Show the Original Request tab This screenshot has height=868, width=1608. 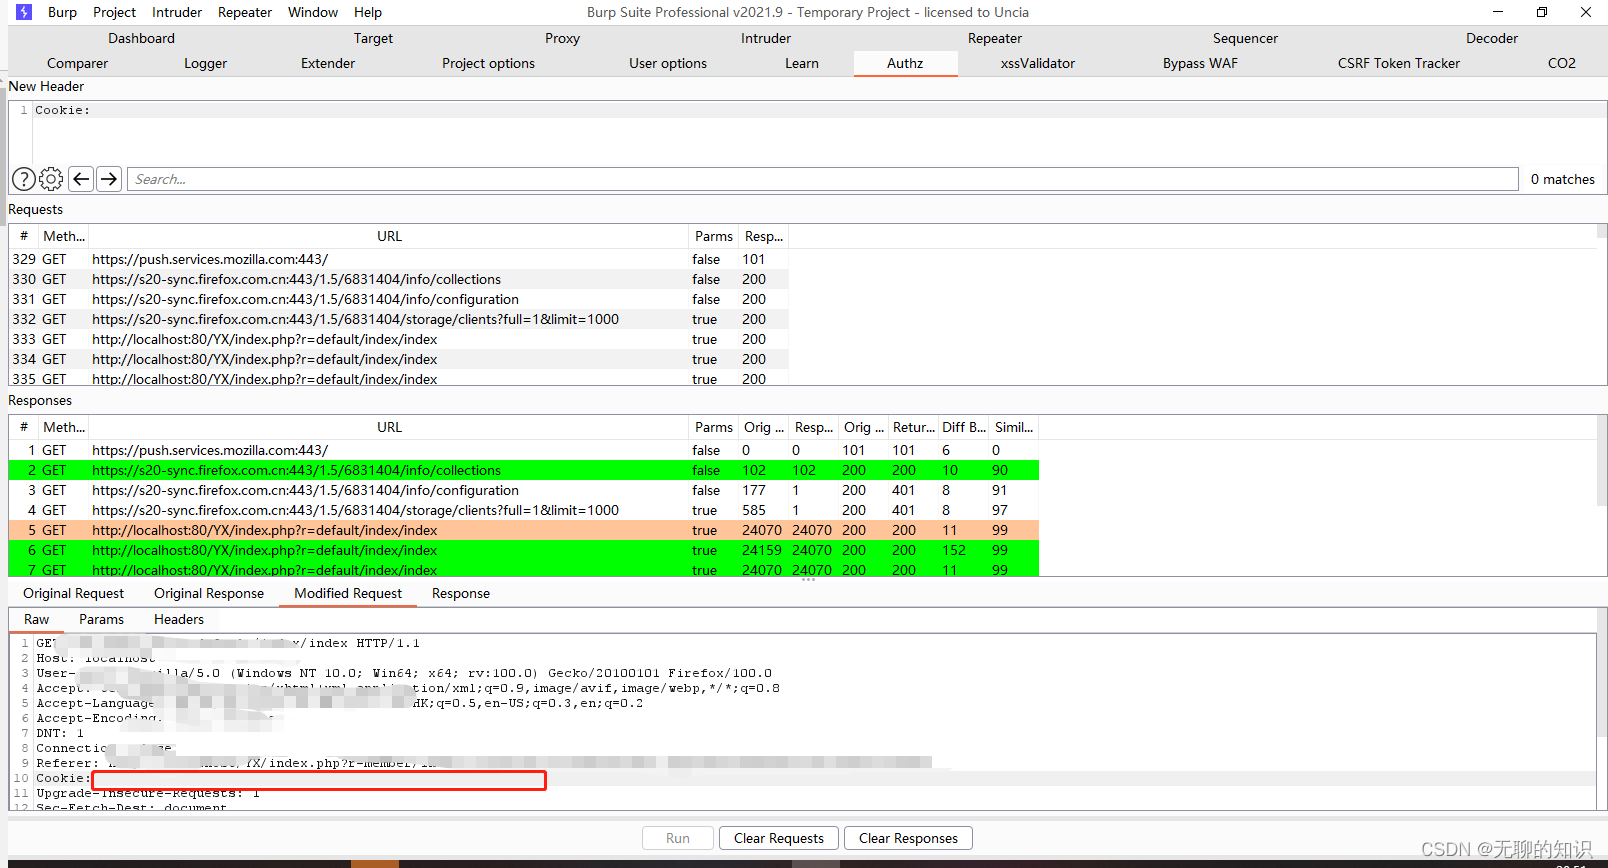(74, 593)
